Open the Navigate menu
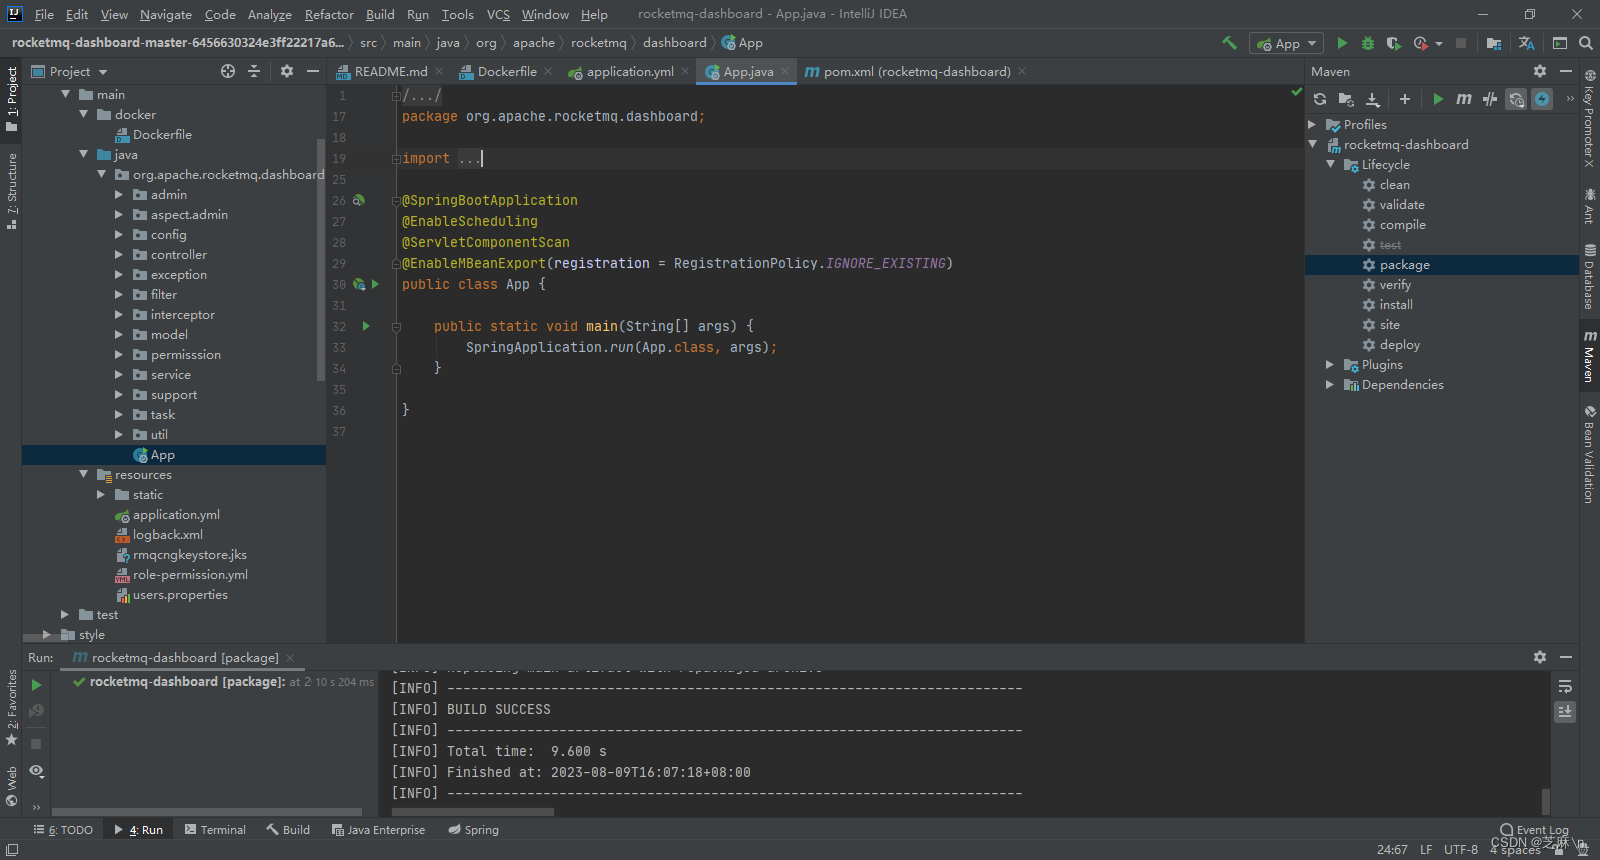 point(166,14)
